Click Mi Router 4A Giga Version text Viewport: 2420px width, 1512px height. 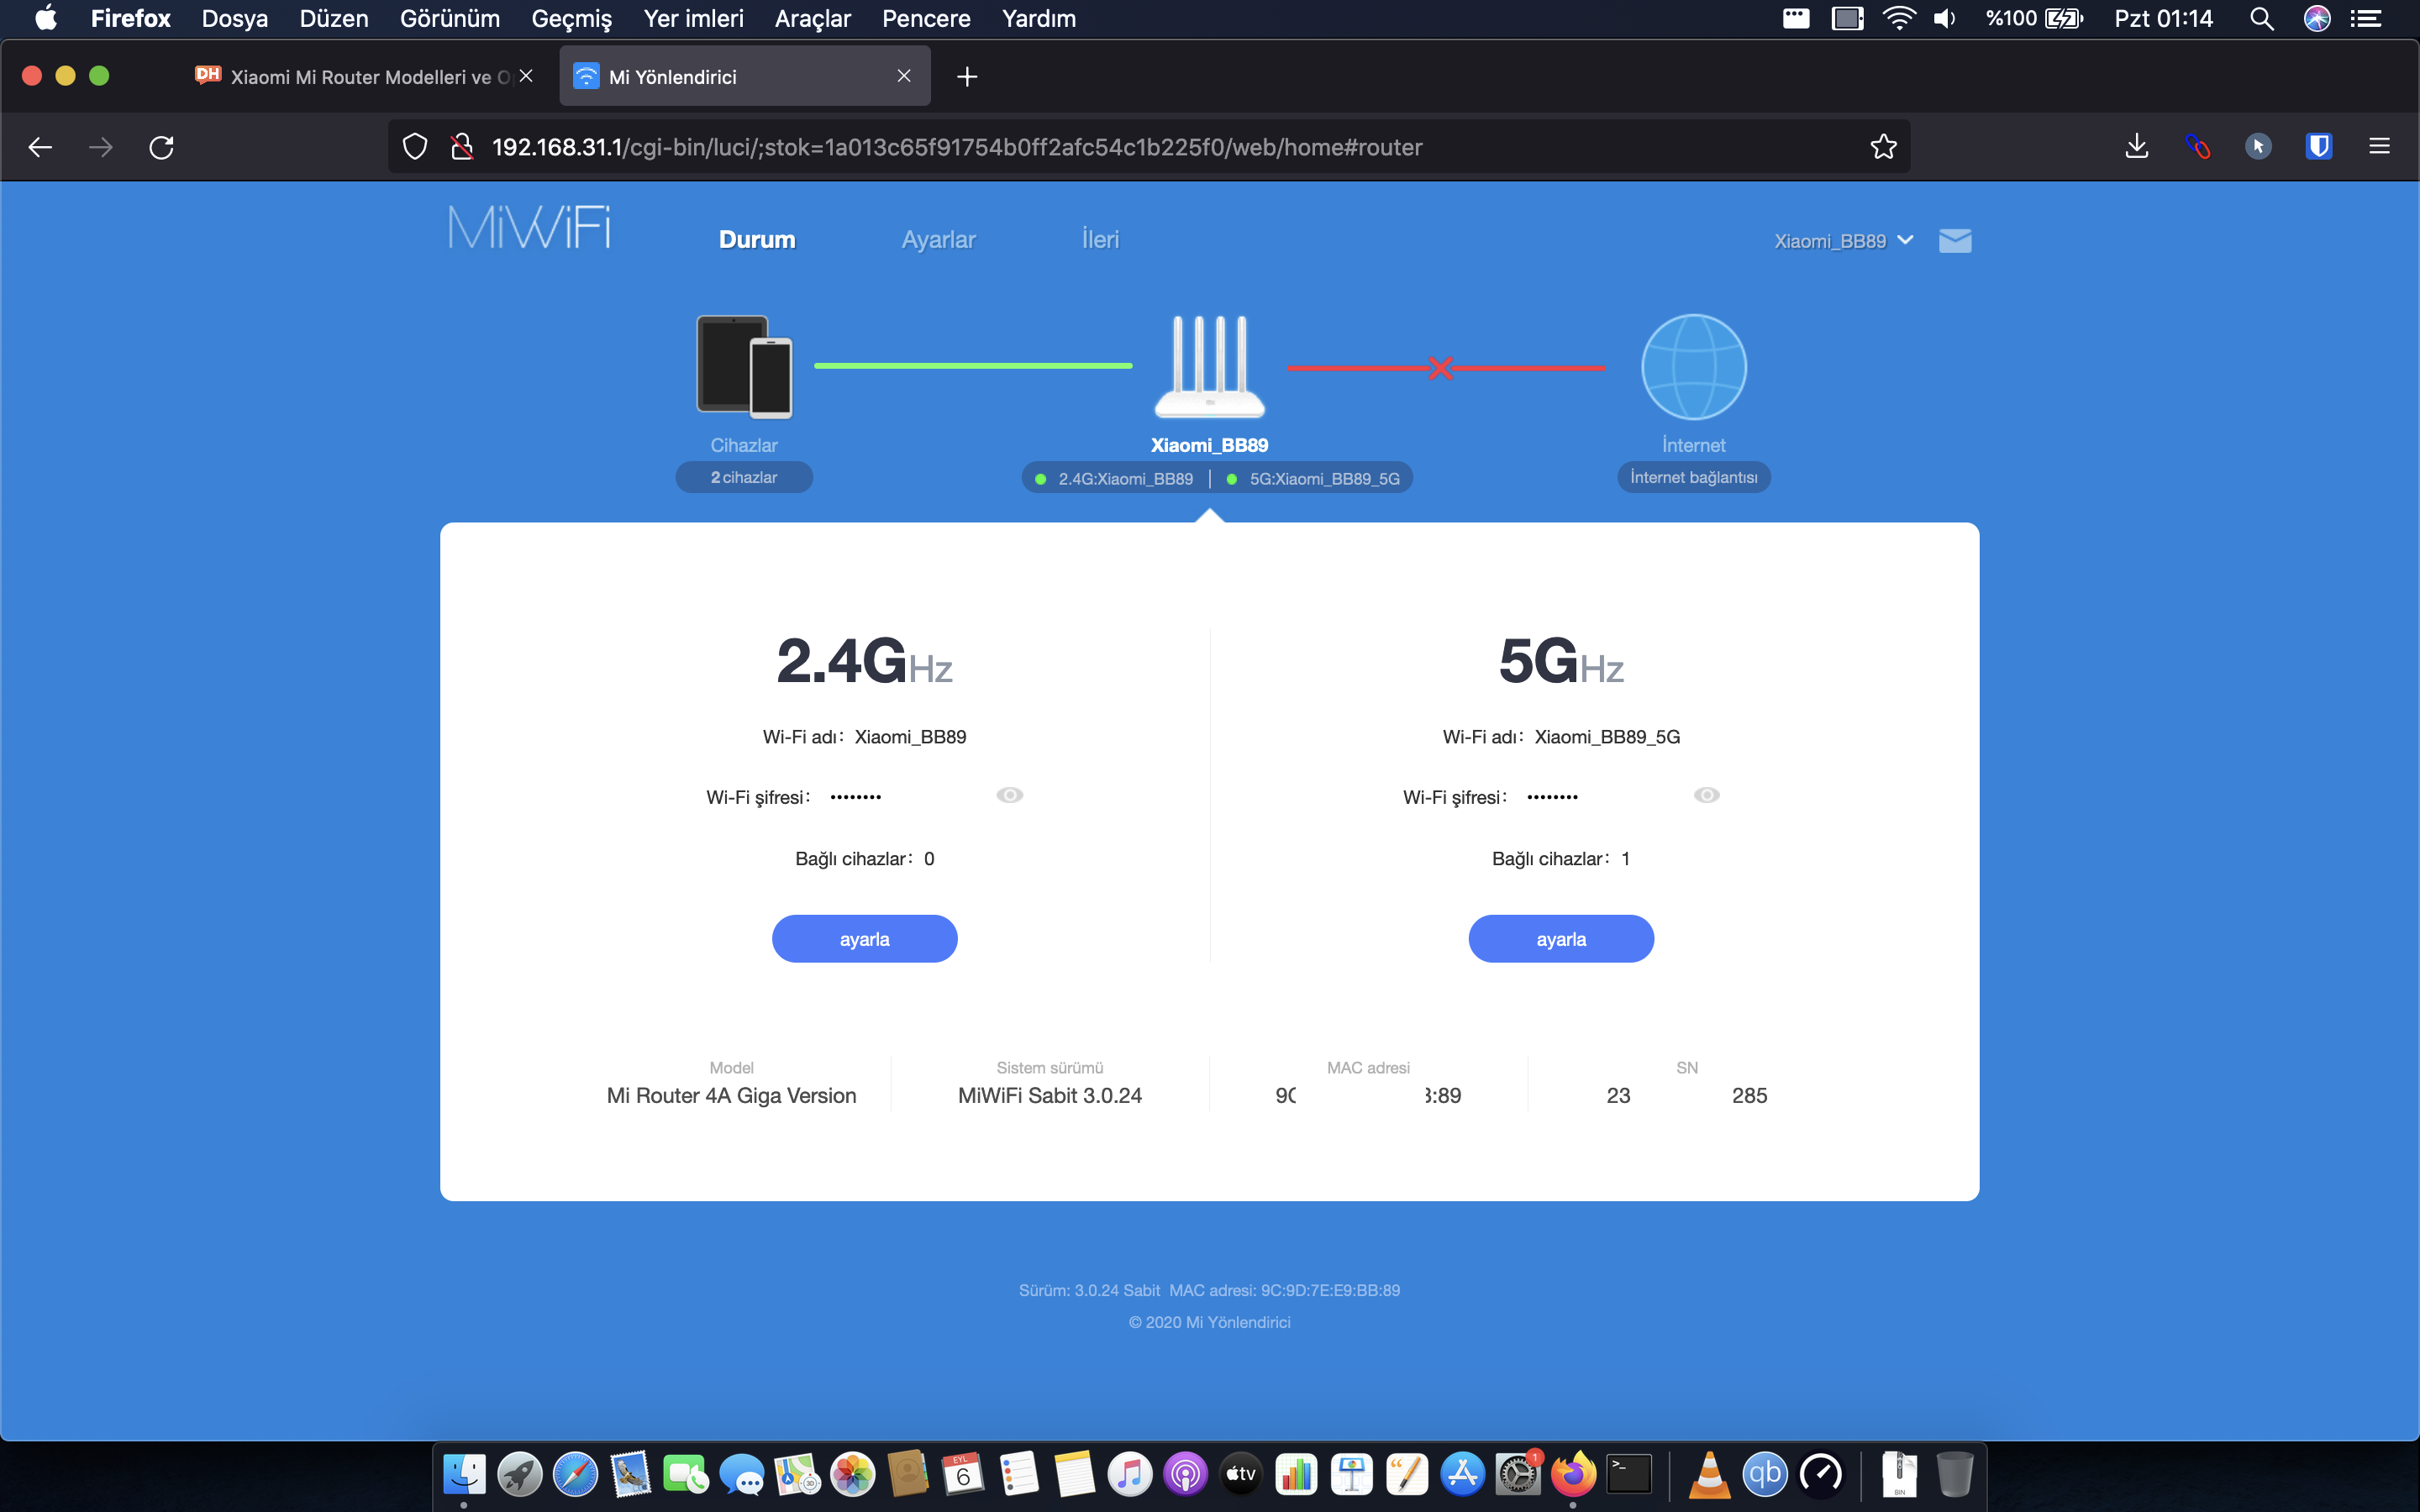pos(731,1095)
